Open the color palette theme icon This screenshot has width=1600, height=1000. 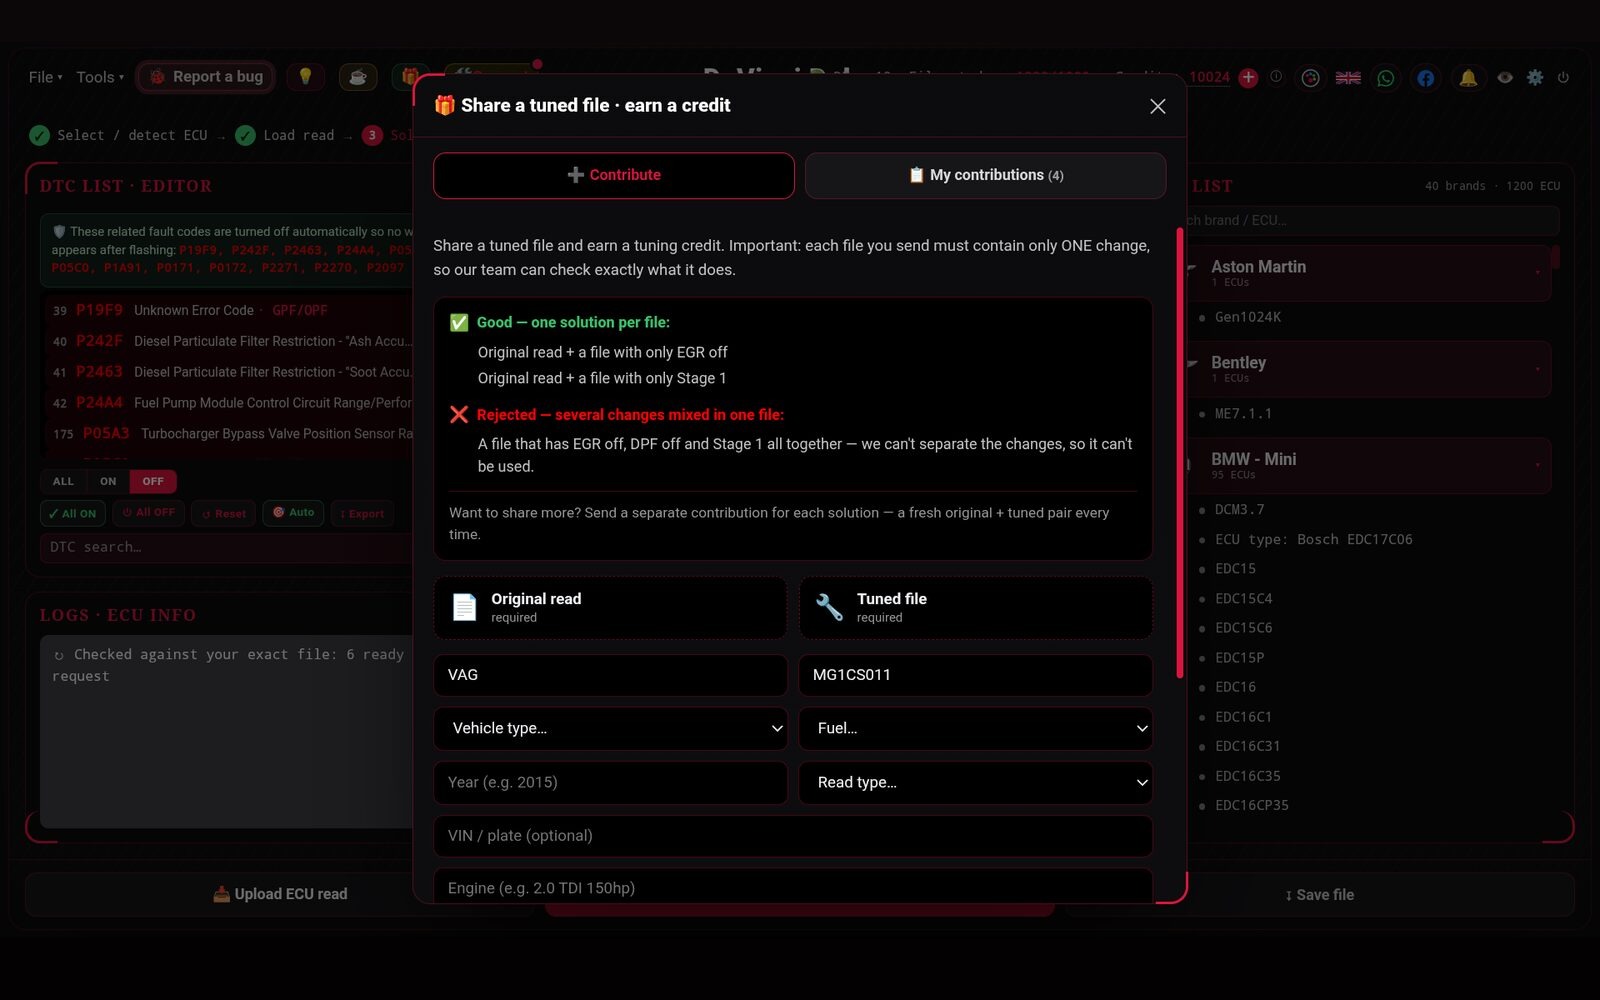pos(1310,77)
